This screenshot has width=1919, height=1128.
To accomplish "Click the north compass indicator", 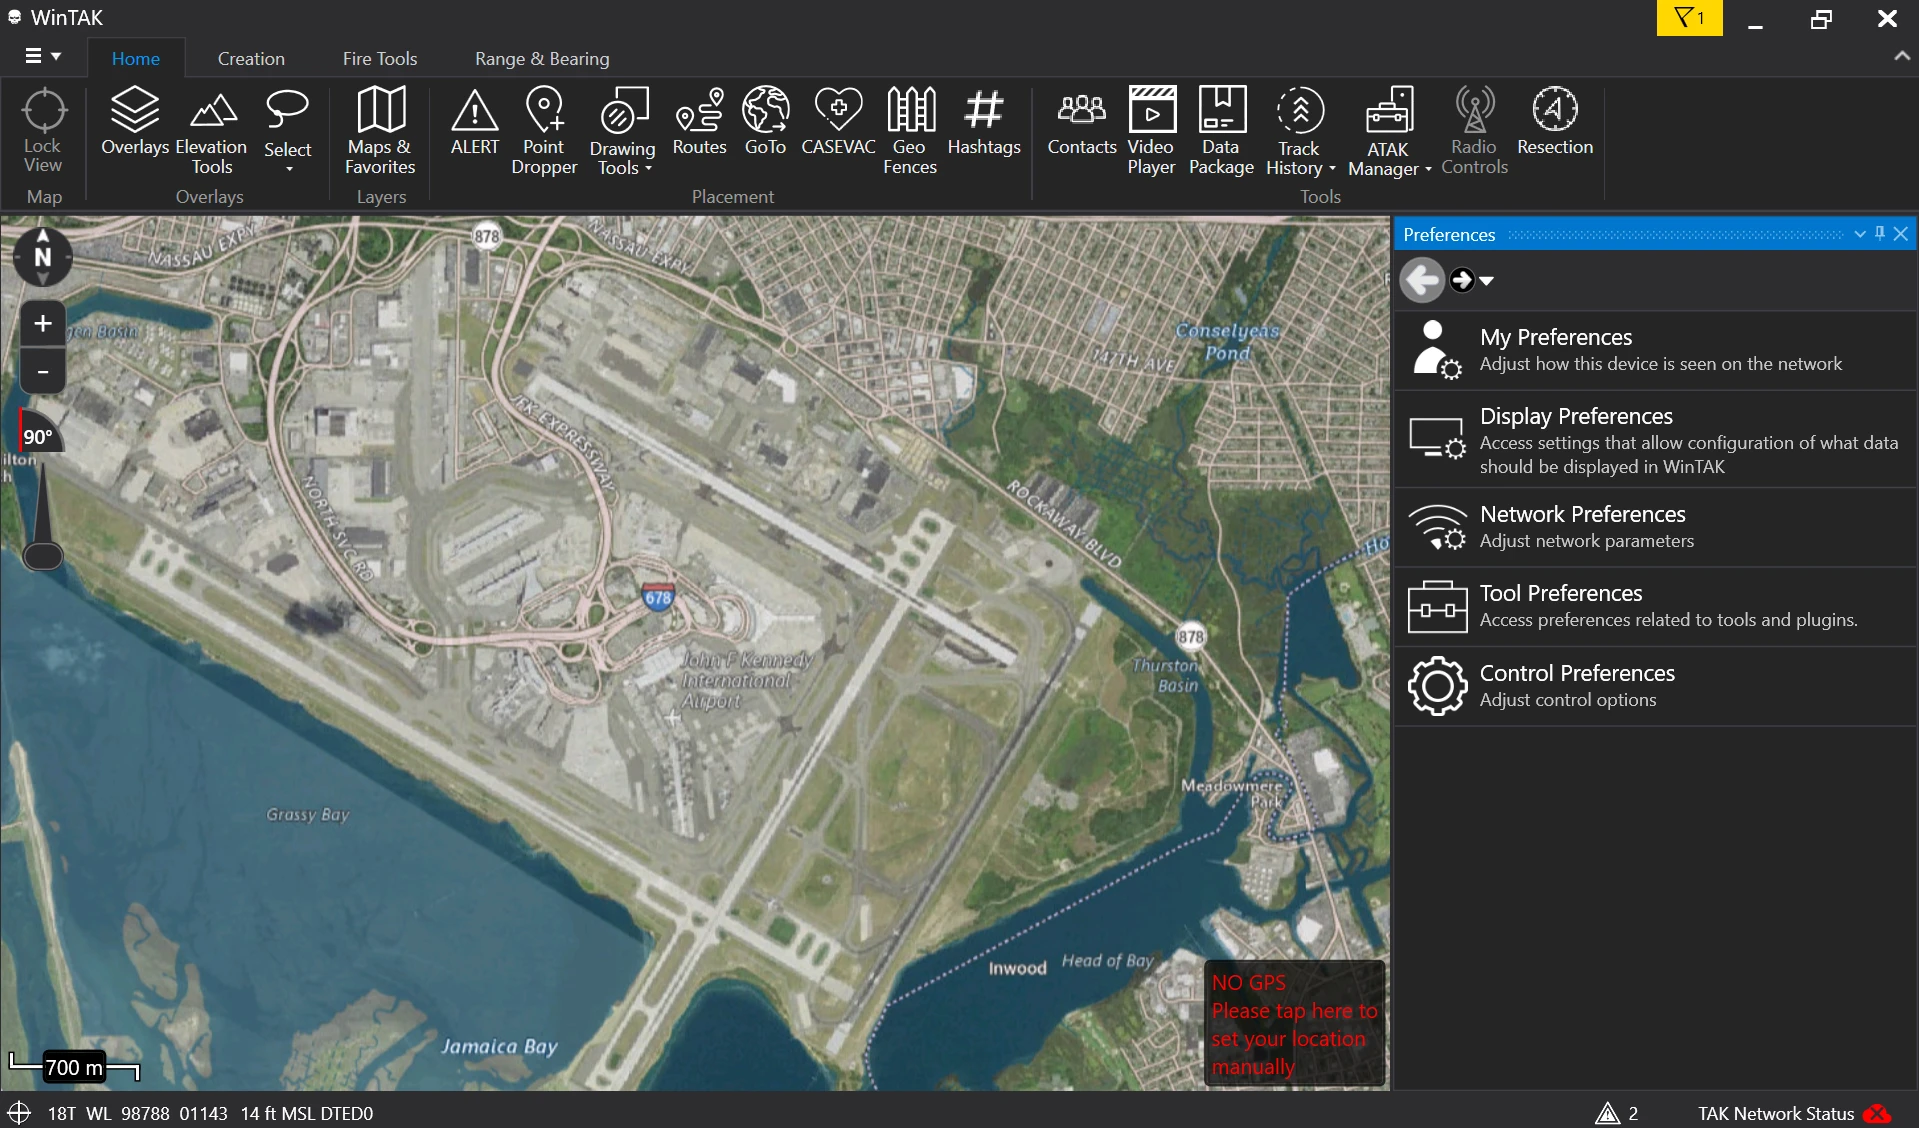I will pos(43,257).
